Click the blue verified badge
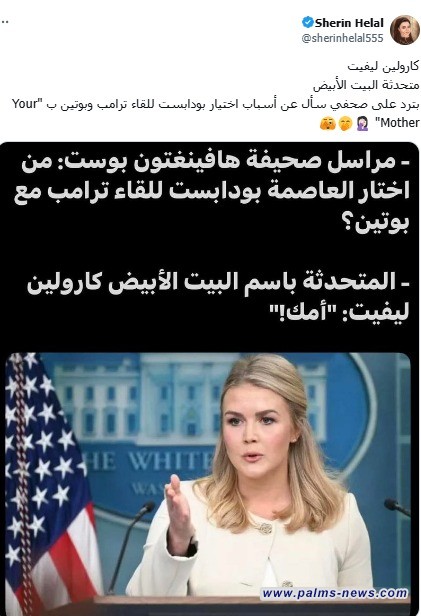421x616 pixels. tap(308, 22)
